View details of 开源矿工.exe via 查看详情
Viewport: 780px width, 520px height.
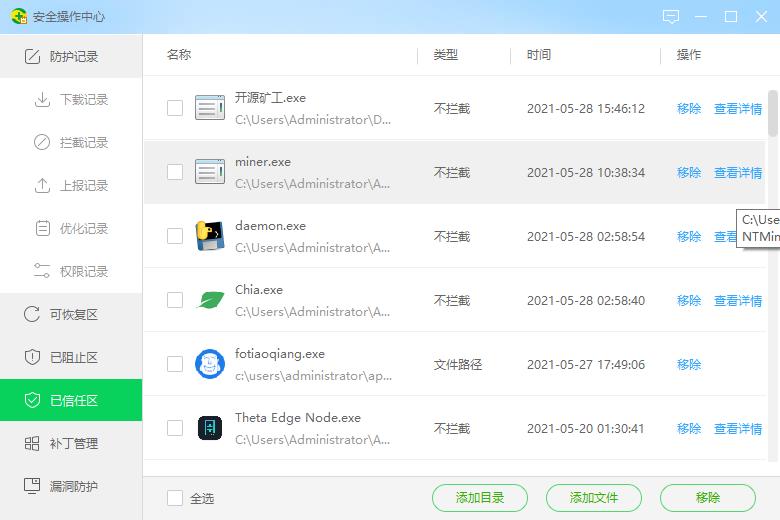(738, 108)
